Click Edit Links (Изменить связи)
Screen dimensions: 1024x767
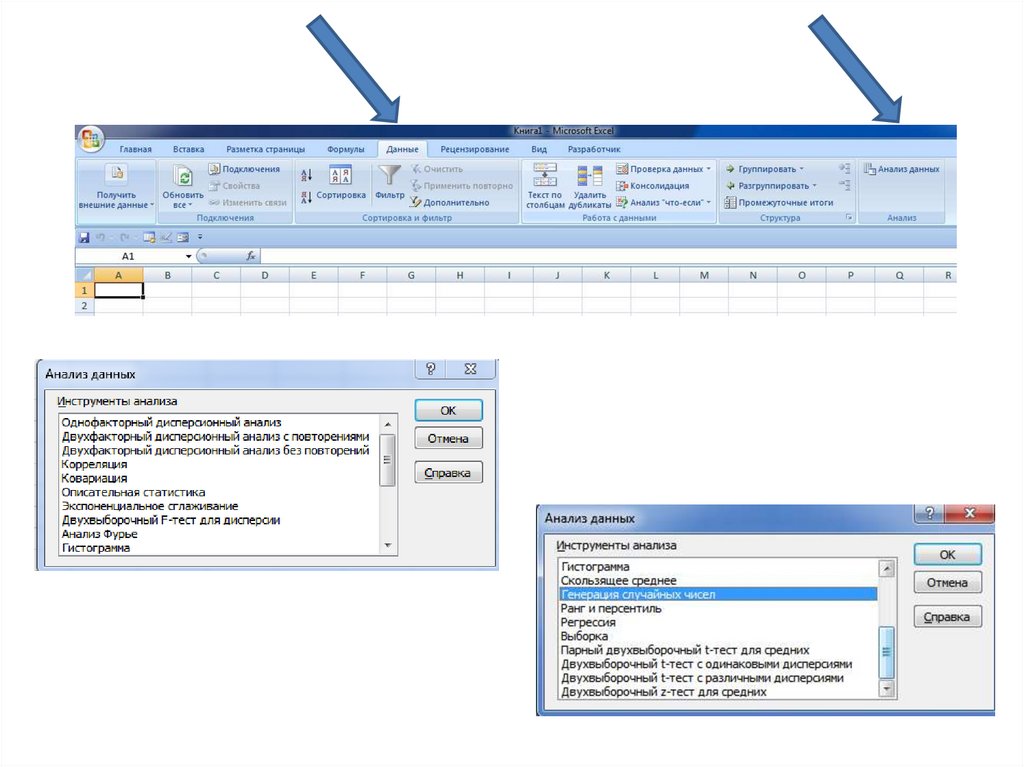coord(248,203)
